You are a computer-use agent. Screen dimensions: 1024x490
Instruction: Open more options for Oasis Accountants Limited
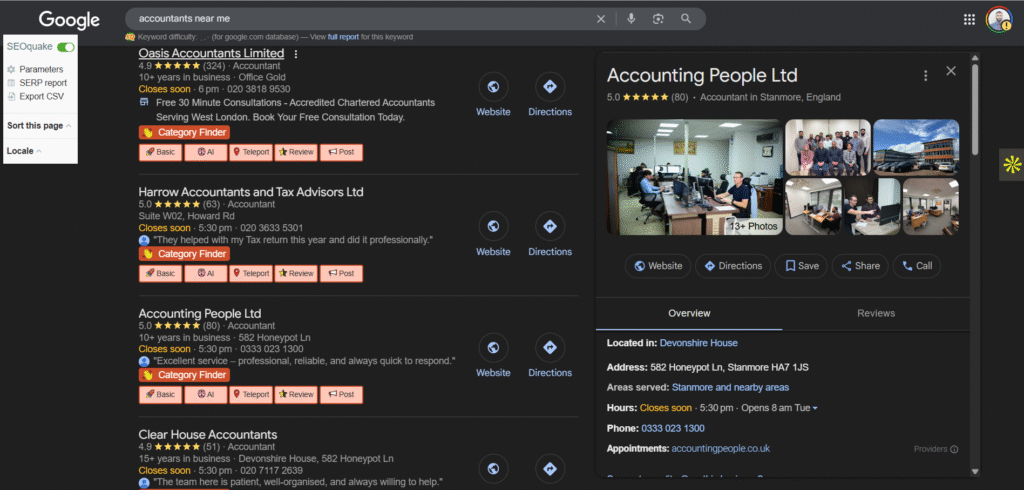(x=296, y=54)
